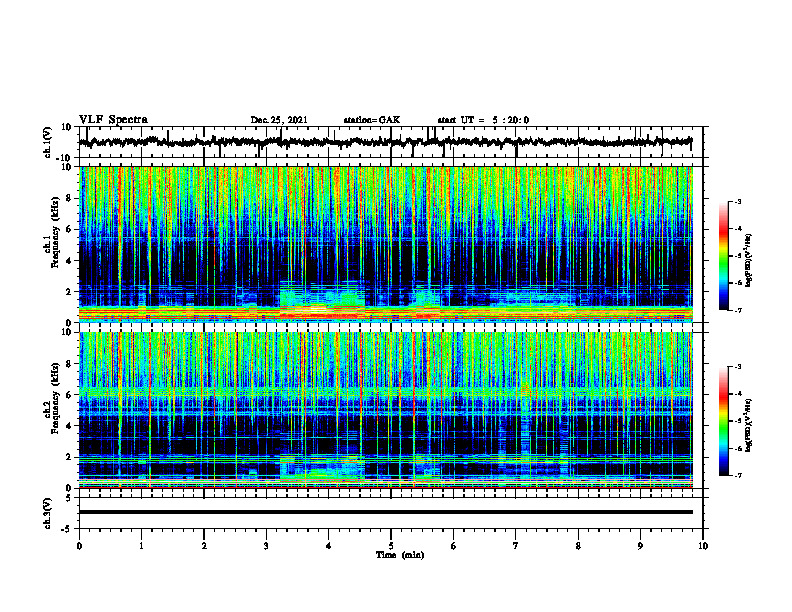The width and height of the screenshot is (792, 612).
Task: Click time axis tick label "6"
Action: 454,546
